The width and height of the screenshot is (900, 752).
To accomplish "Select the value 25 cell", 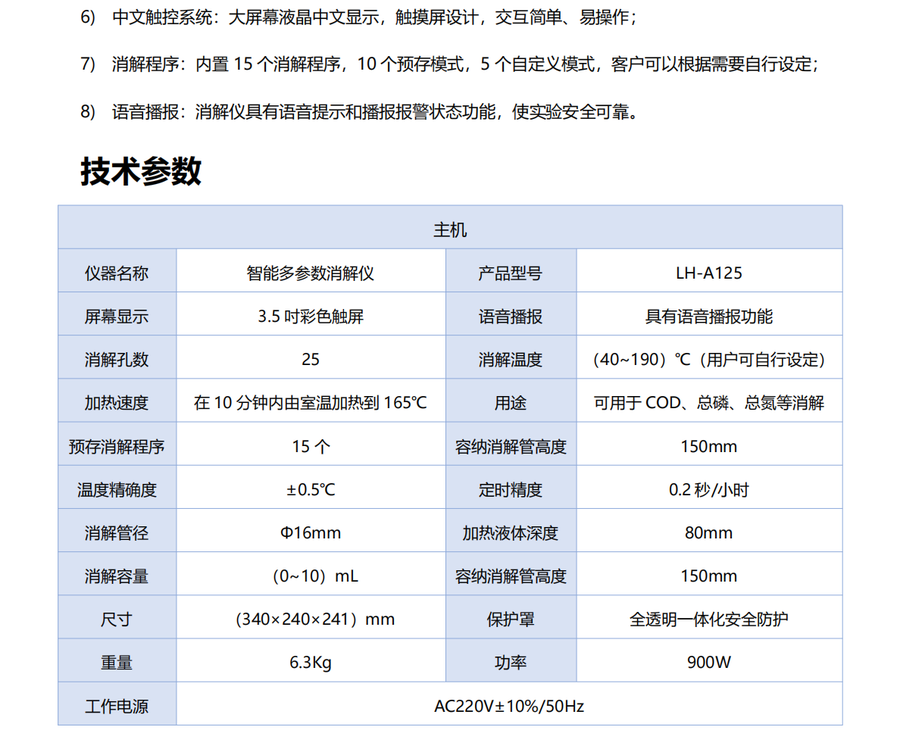I will tap(311, 357).
